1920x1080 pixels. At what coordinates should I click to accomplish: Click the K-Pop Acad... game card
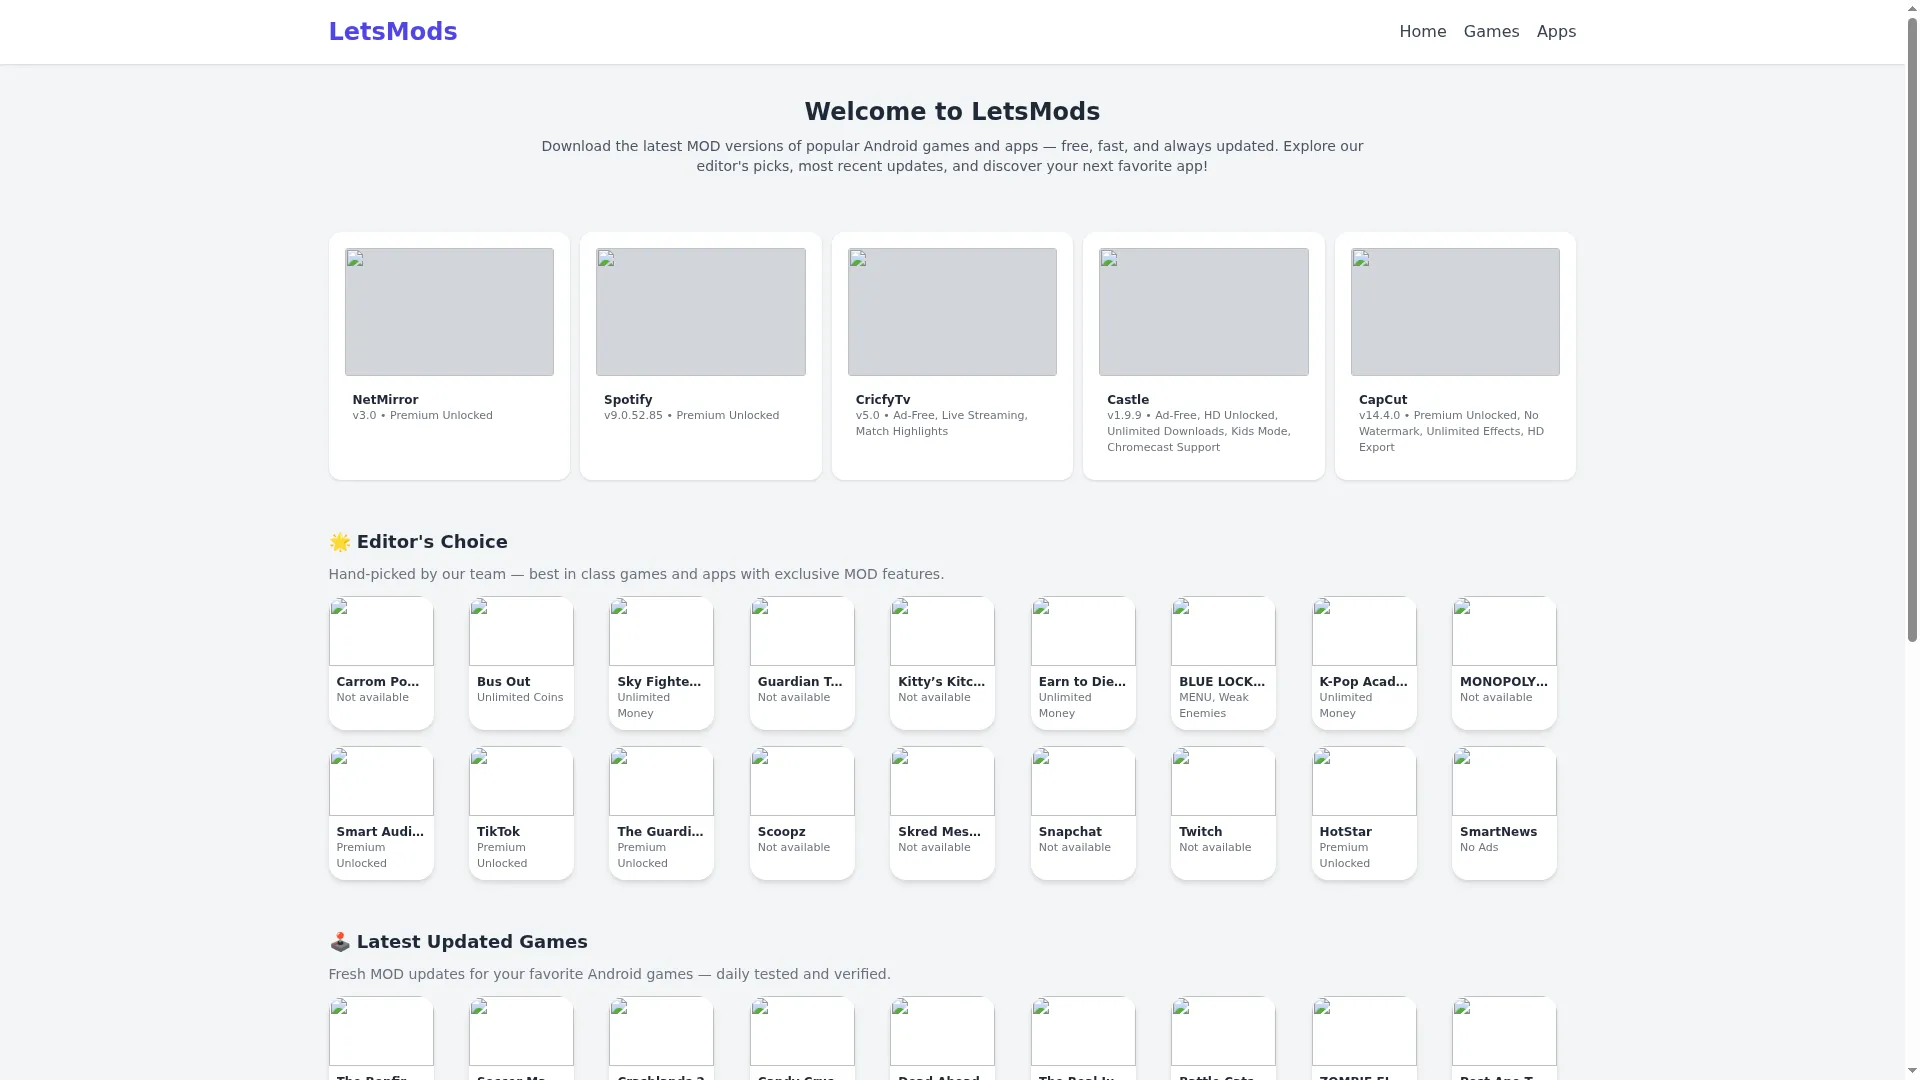click(1364, 663)
